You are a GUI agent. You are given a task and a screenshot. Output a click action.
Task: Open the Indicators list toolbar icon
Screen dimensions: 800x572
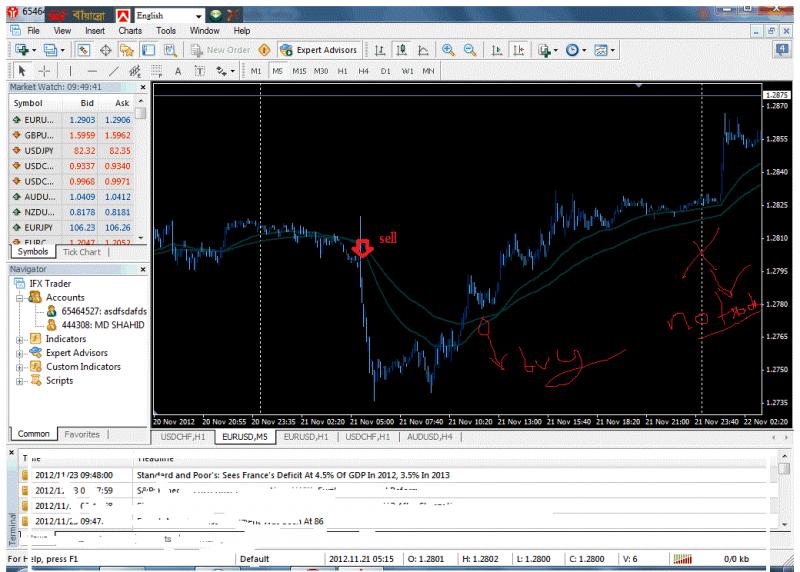(x=544, y=50)
